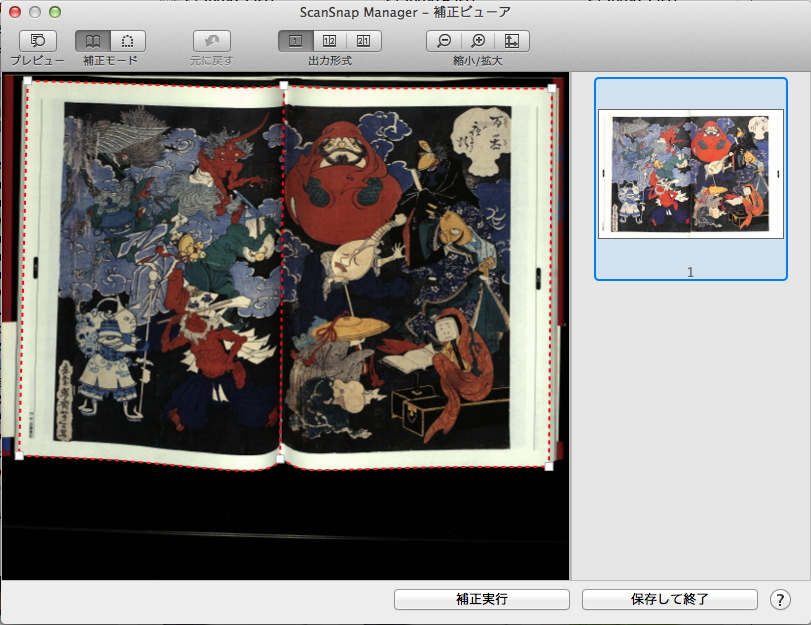Image resolution: width=811 pixels, height=625 pixels.
Task: Choose 1-2 split page output format
Action: click(x=329, y=41)
